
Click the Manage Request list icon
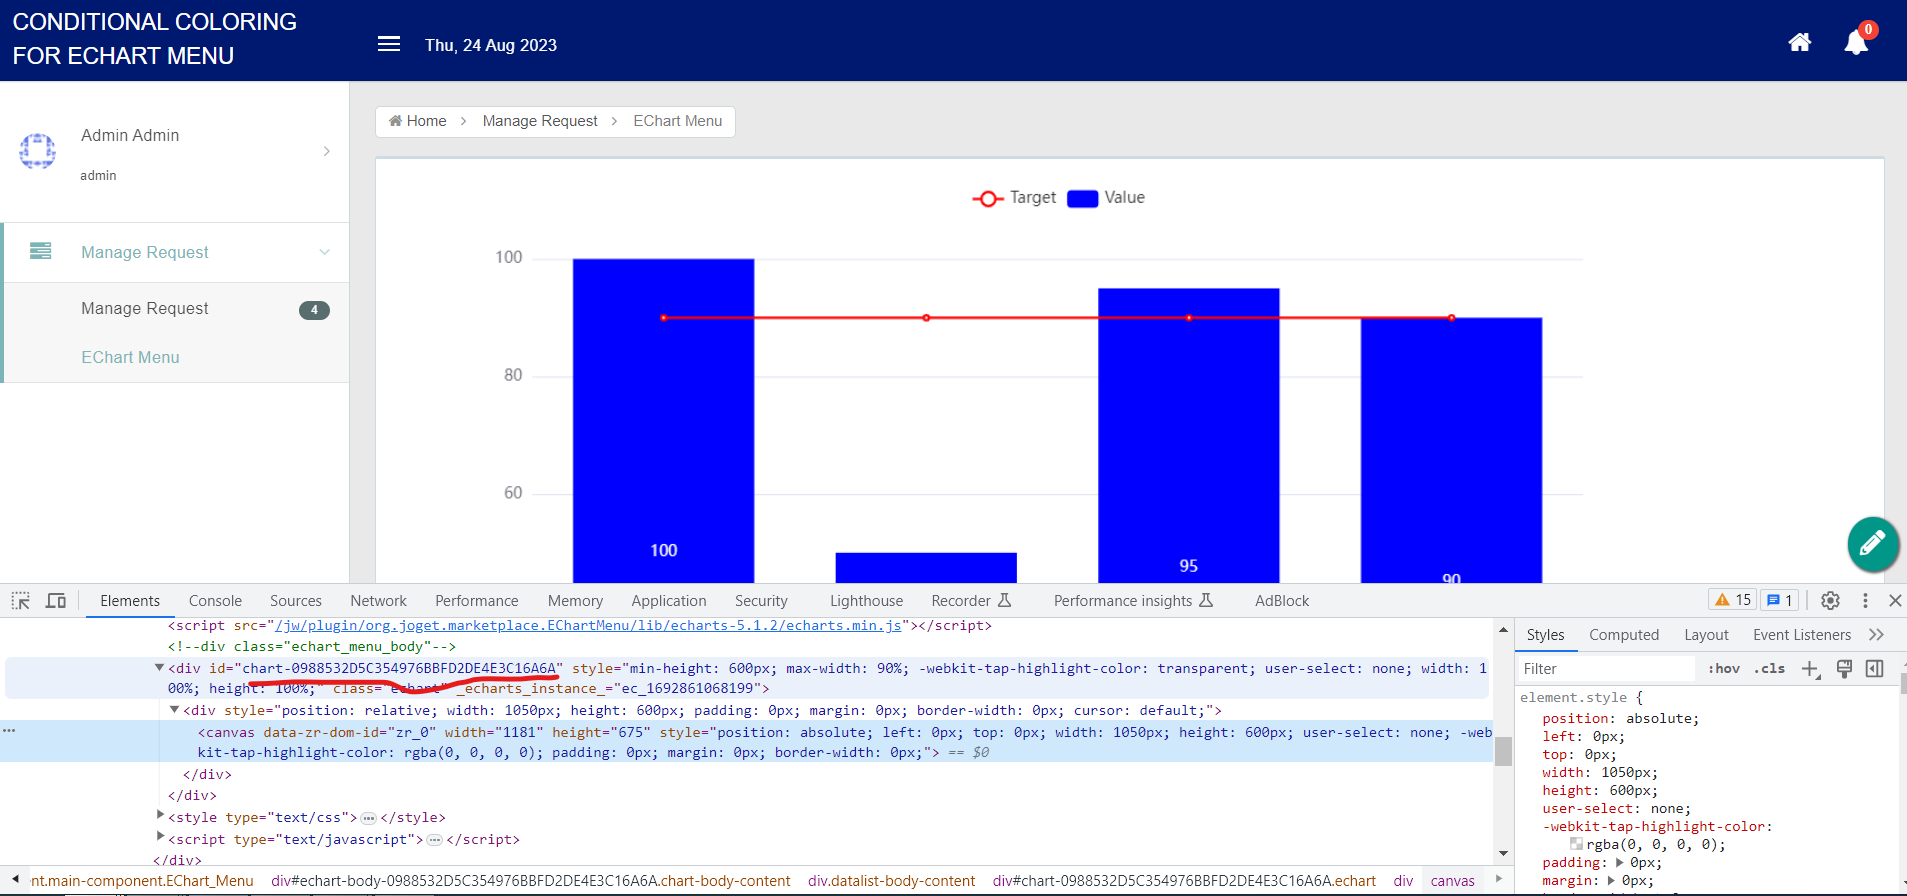click(x=41, y=251)
